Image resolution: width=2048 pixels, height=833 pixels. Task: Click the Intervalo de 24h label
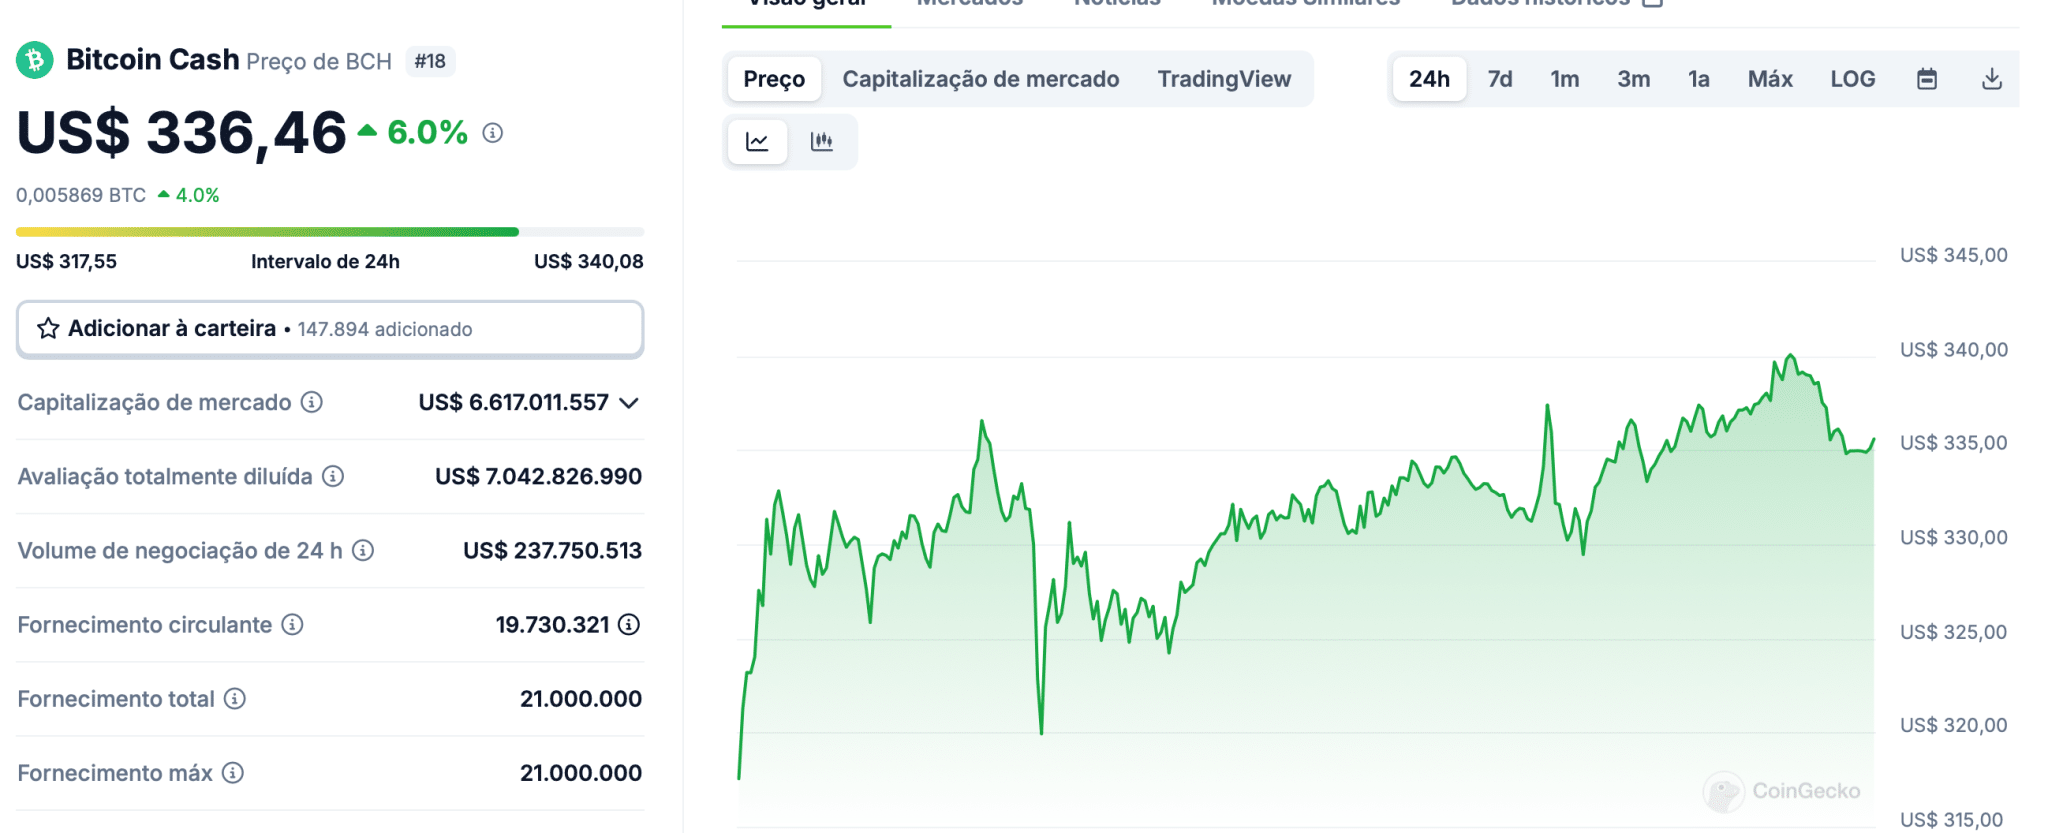pos(325,261)
